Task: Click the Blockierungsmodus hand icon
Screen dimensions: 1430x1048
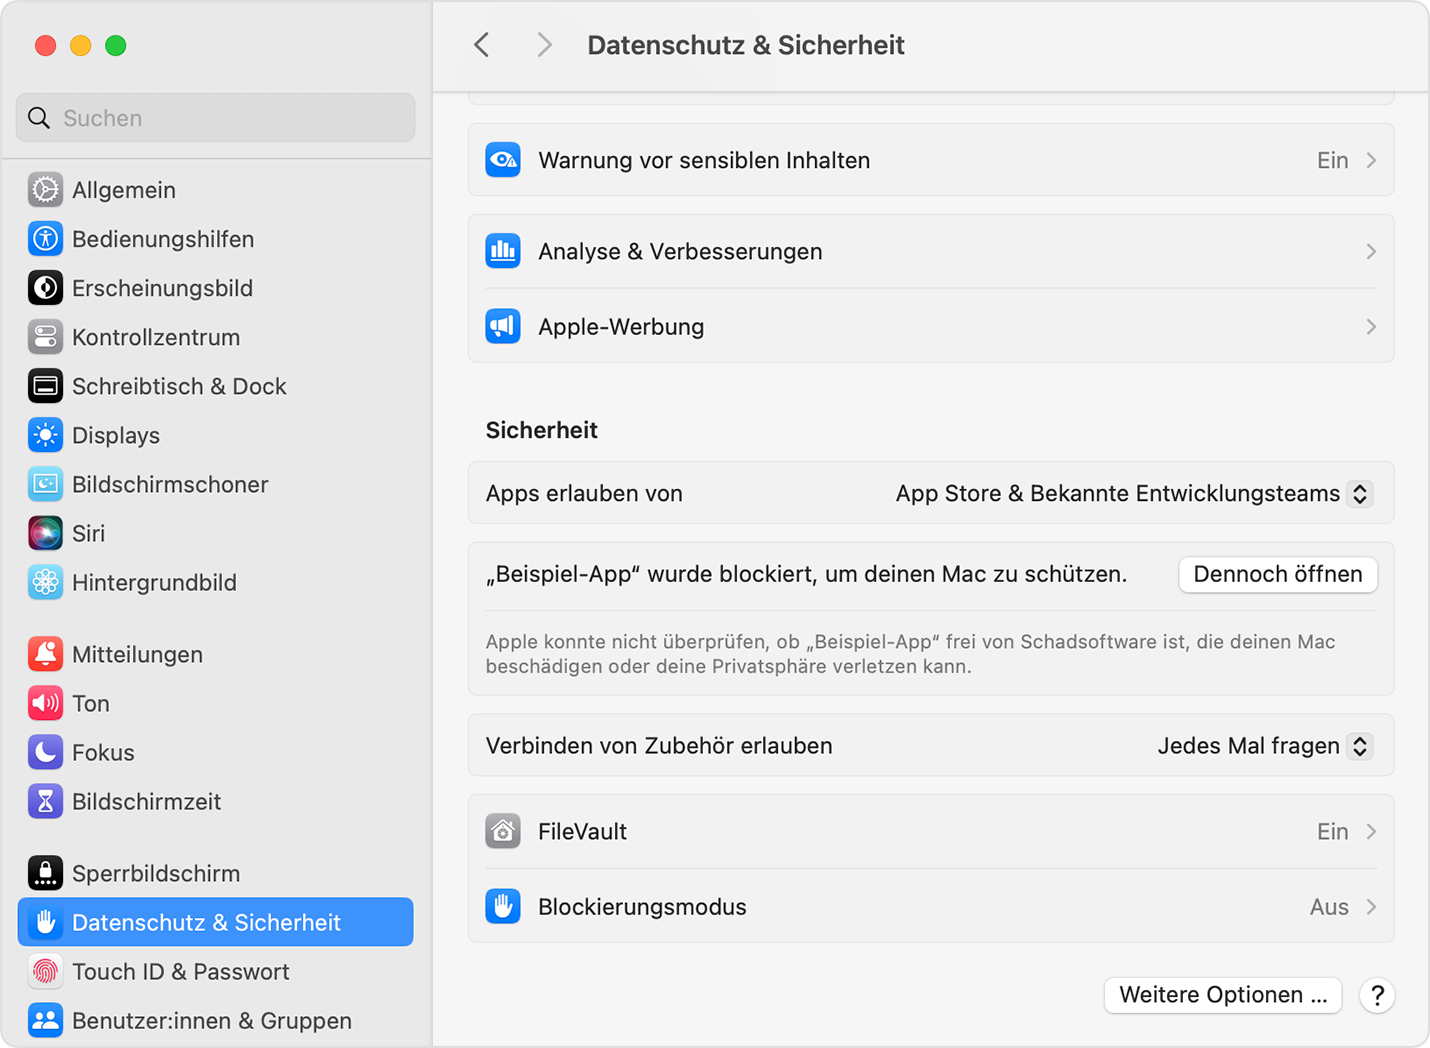Action: [x=503, y=907]
